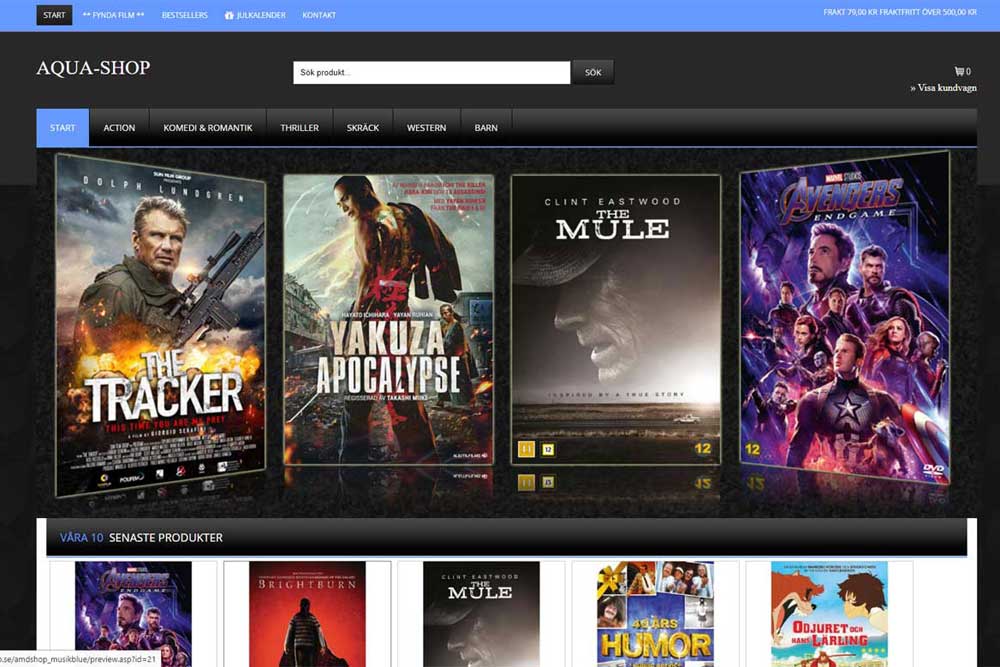This screenshot has width=1000, height=667.
Task: Focus the Sök produkt search field
Action: tap(432, 73)
